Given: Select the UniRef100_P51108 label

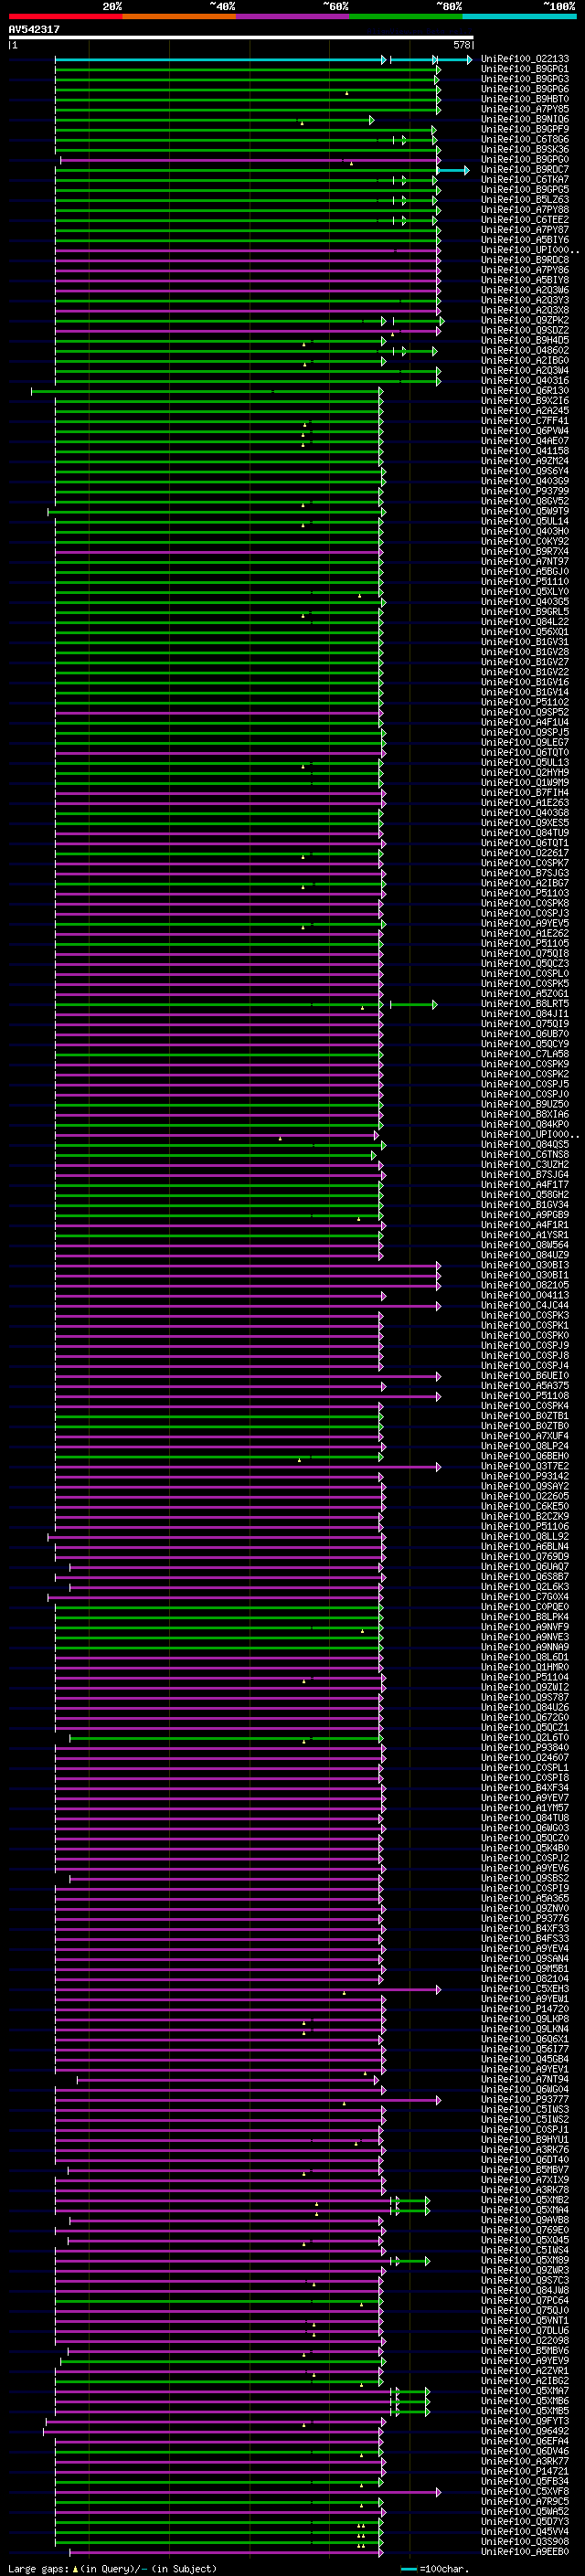Looking at the screenshot, I should click(x=525, y=1396).
